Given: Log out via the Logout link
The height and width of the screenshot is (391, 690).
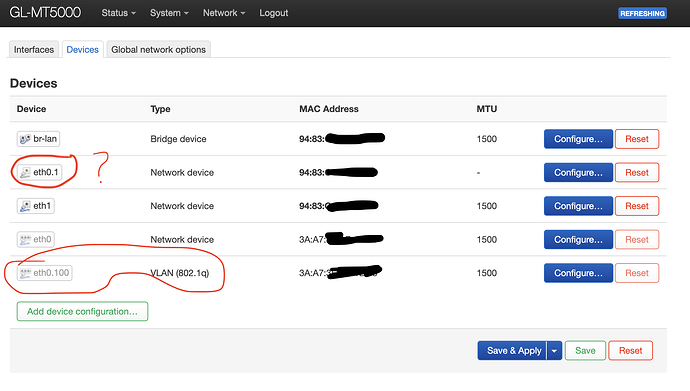Looking at the screenshot, I should tap(273, 13).
